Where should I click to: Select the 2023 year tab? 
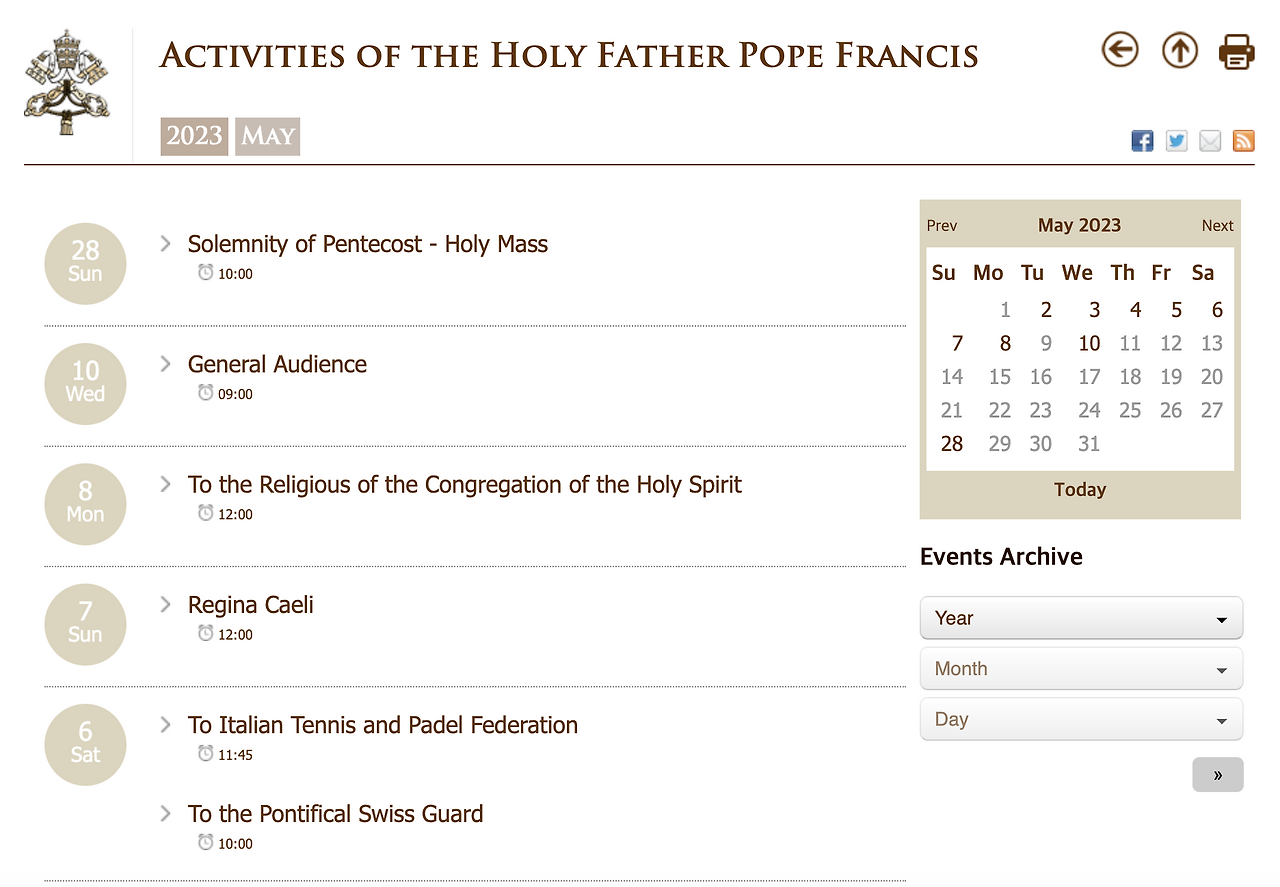click(194, 136)
